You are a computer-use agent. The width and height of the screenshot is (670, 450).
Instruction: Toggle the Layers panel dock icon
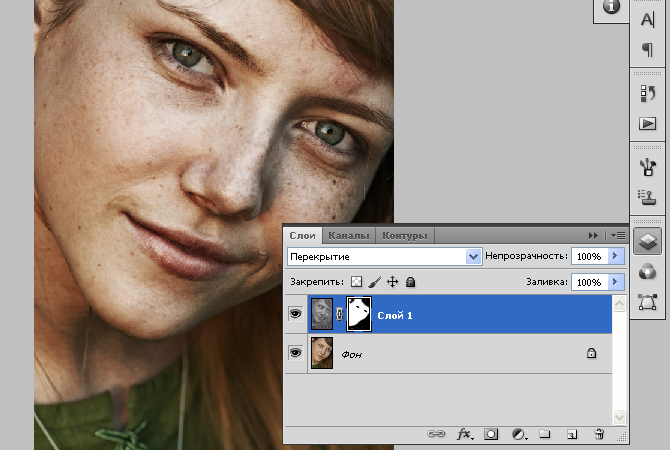(x=647, y=241)
